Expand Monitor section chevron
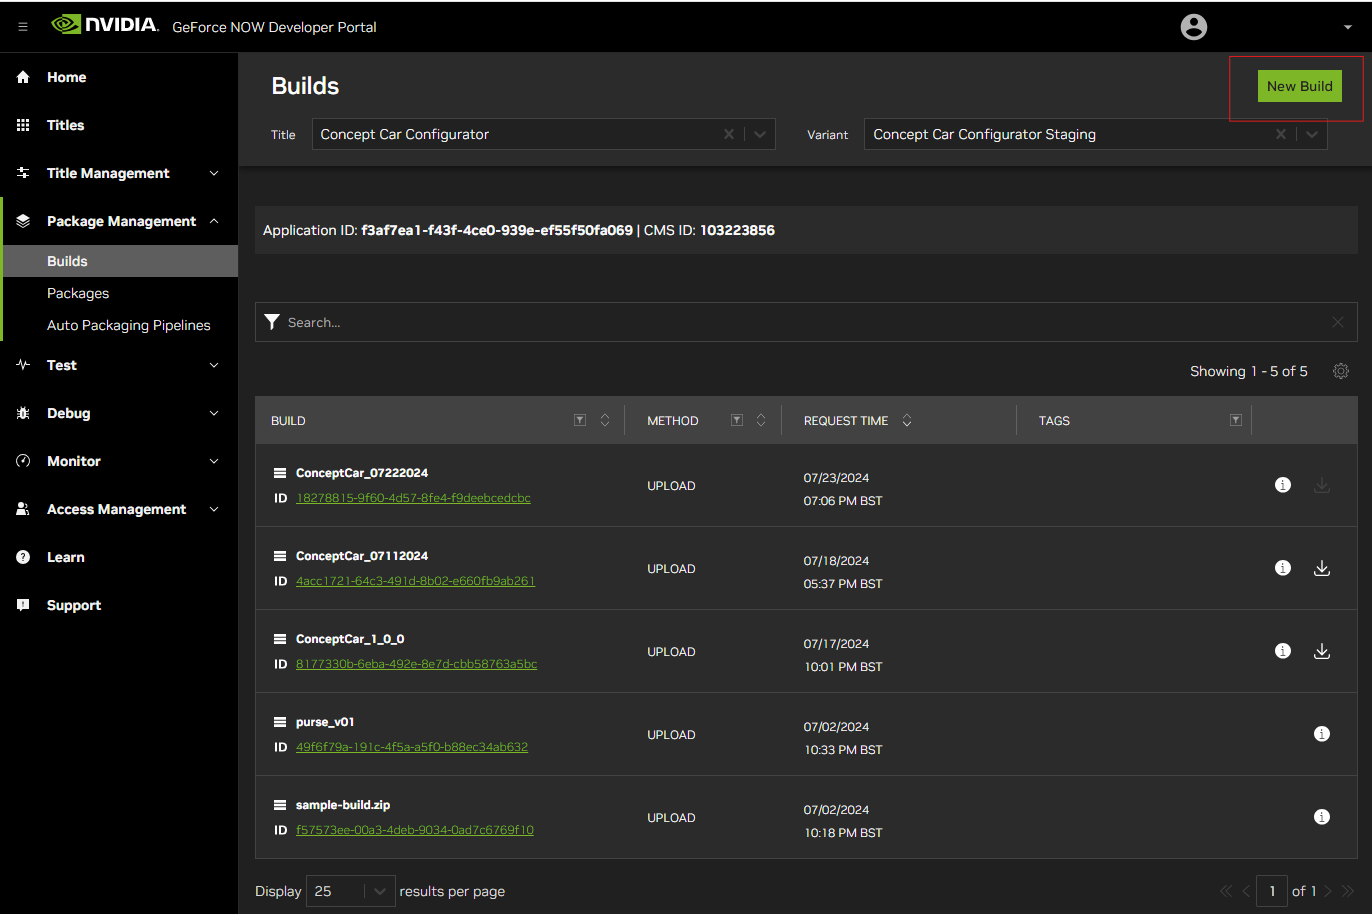 tap(214, 461)
